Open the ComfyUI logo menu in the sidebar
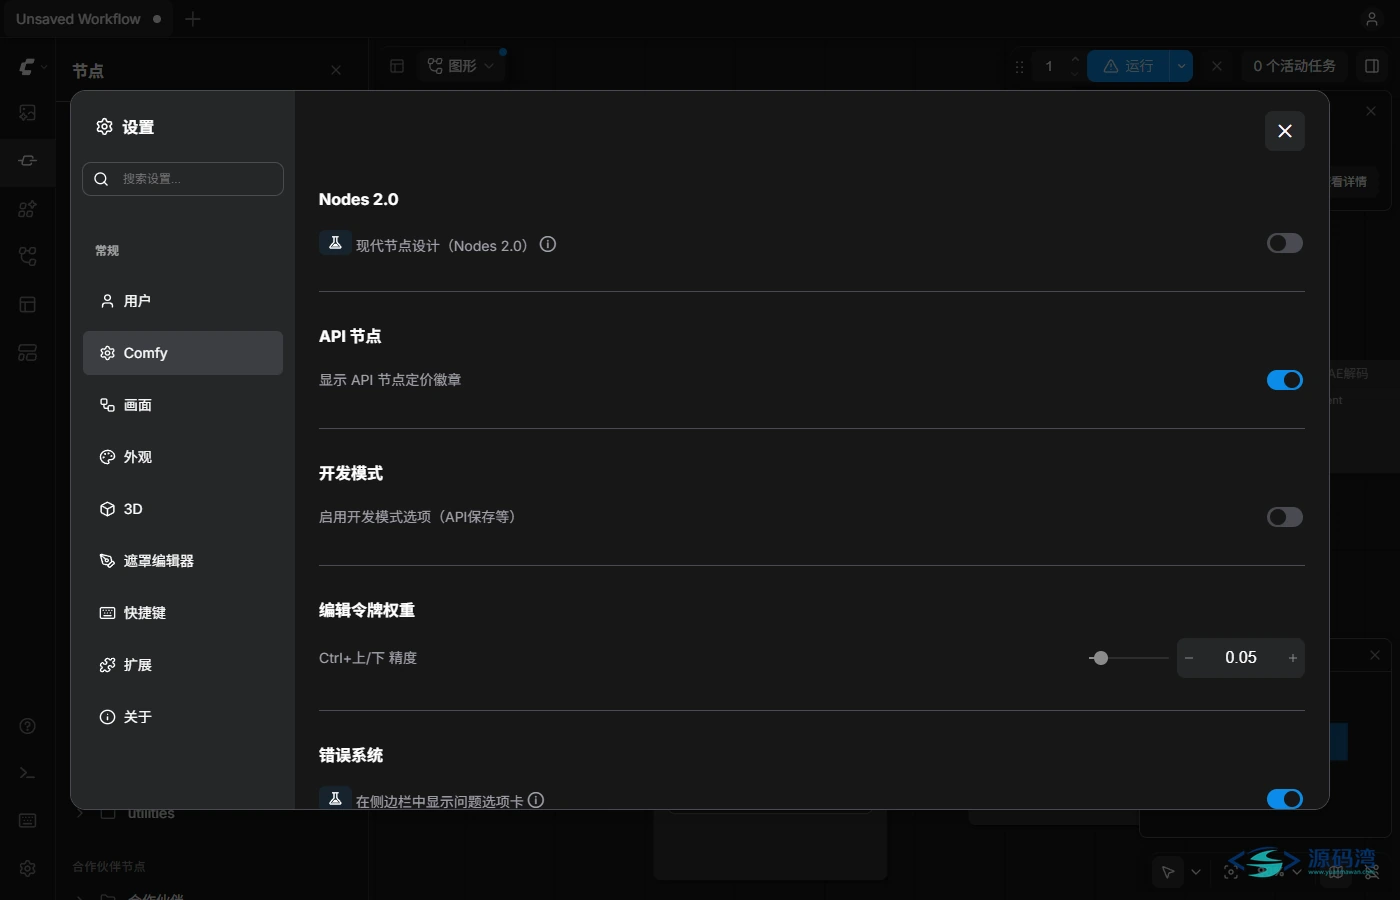1400x900 pixels. (27, 67)
